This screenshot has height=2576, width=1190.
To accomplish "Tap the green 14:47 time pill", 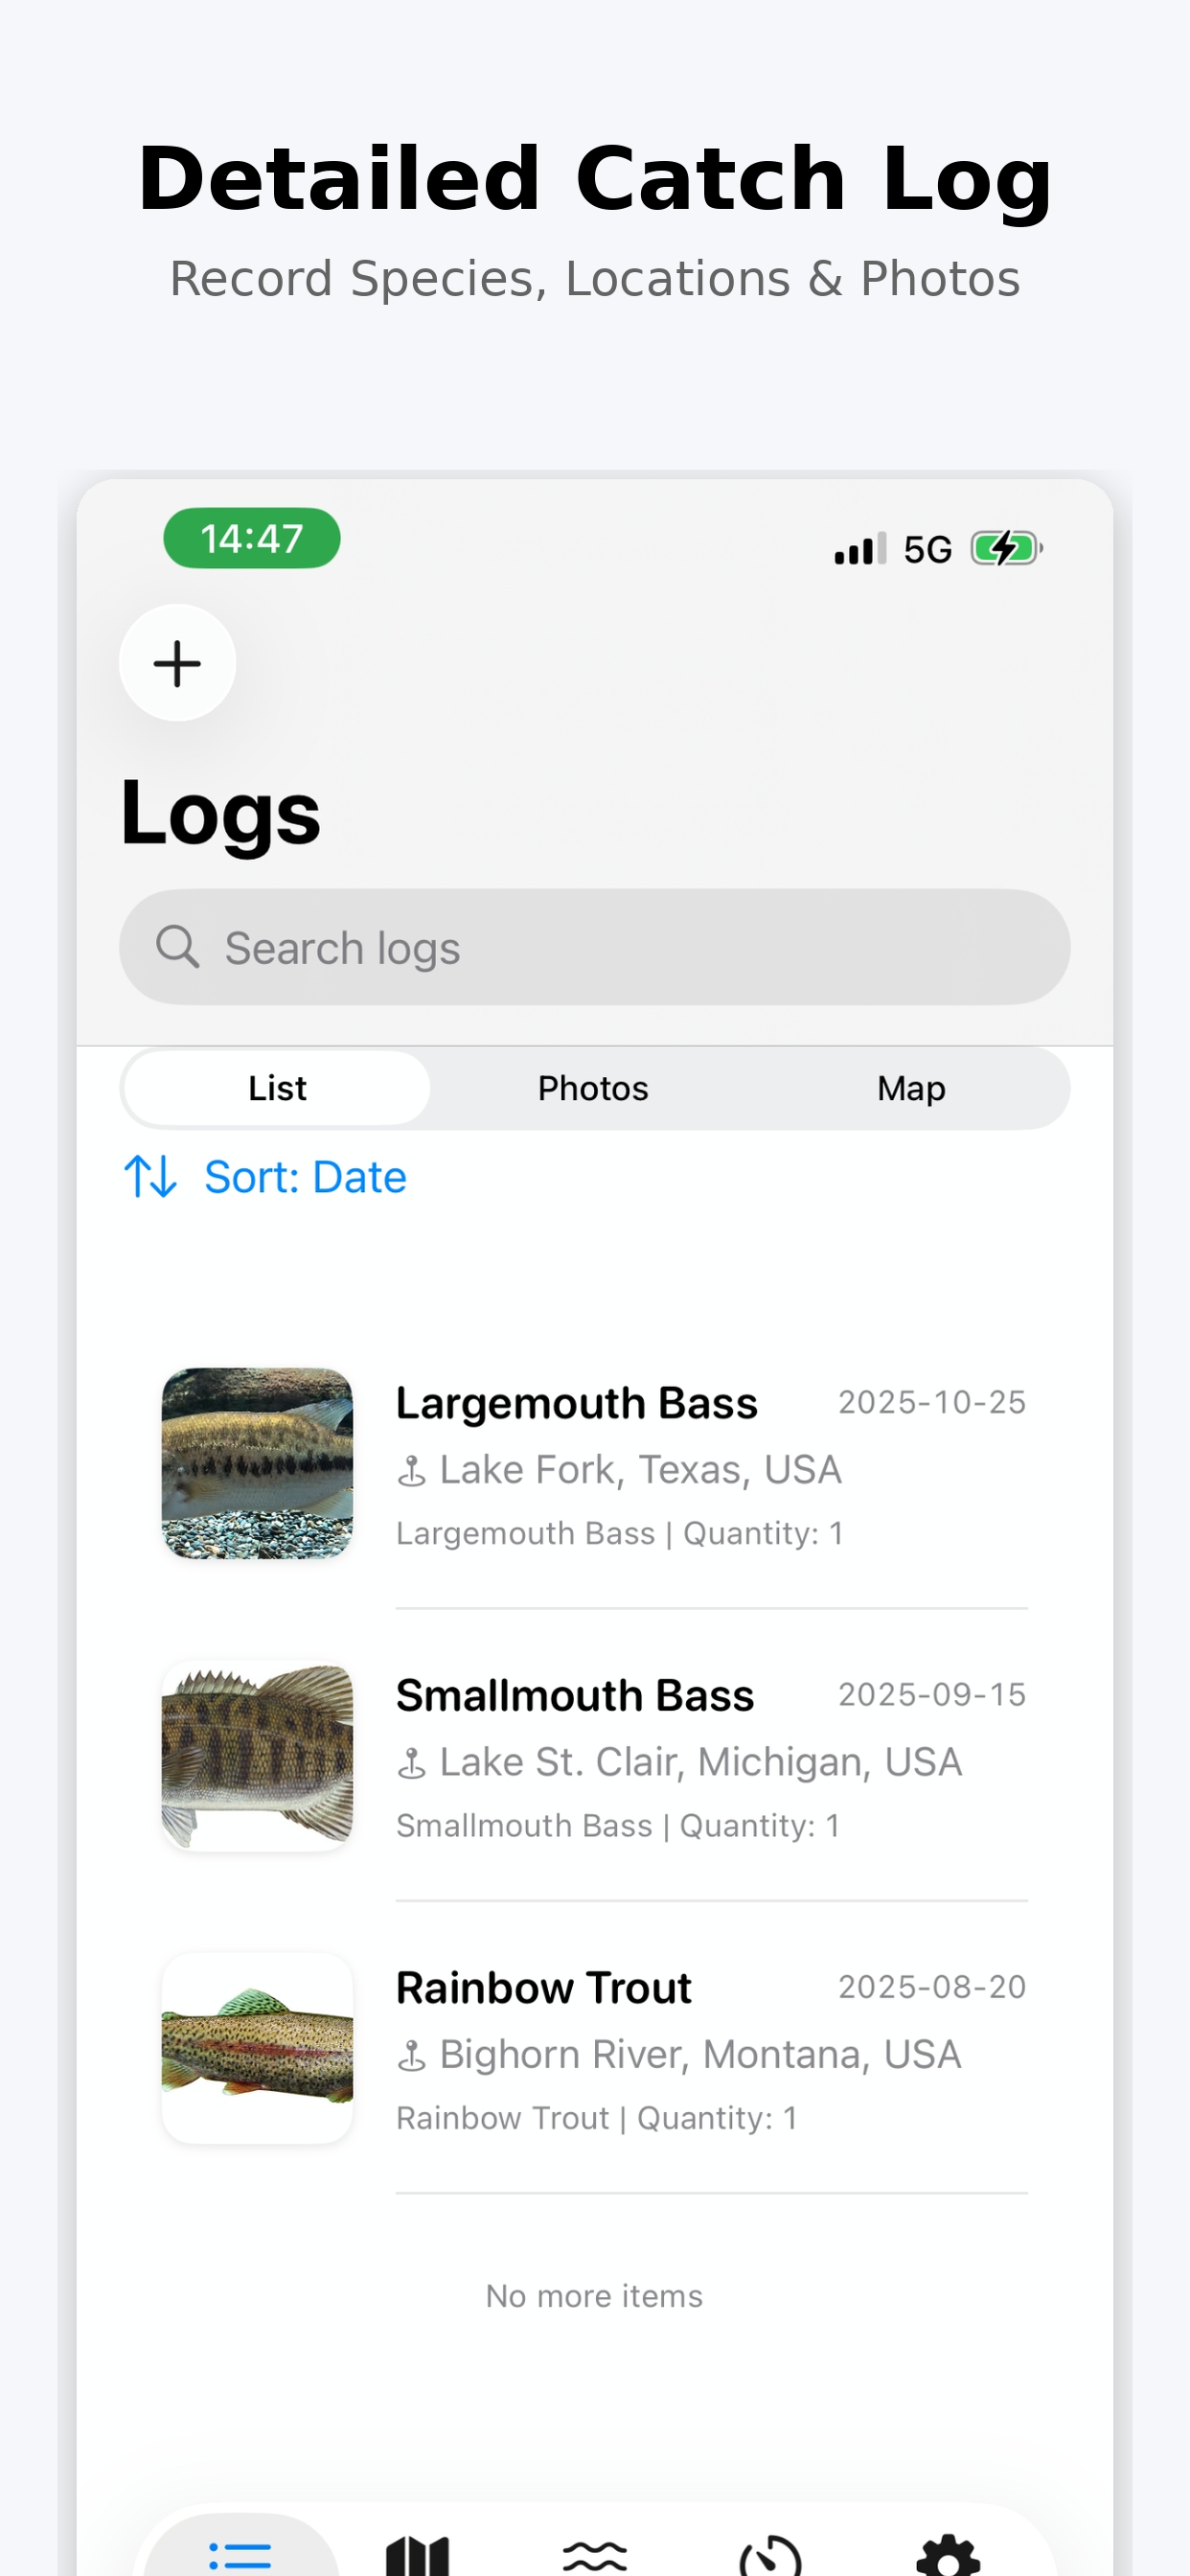I will coord(251,539).
